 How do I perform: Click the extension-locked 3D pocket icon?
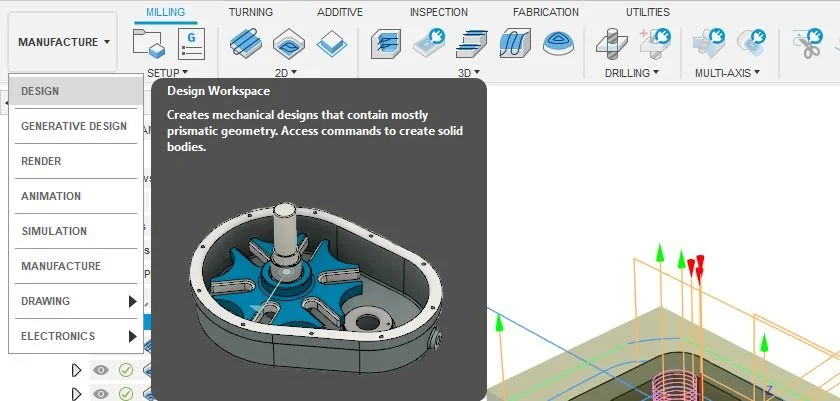click(x=429, y=42)
